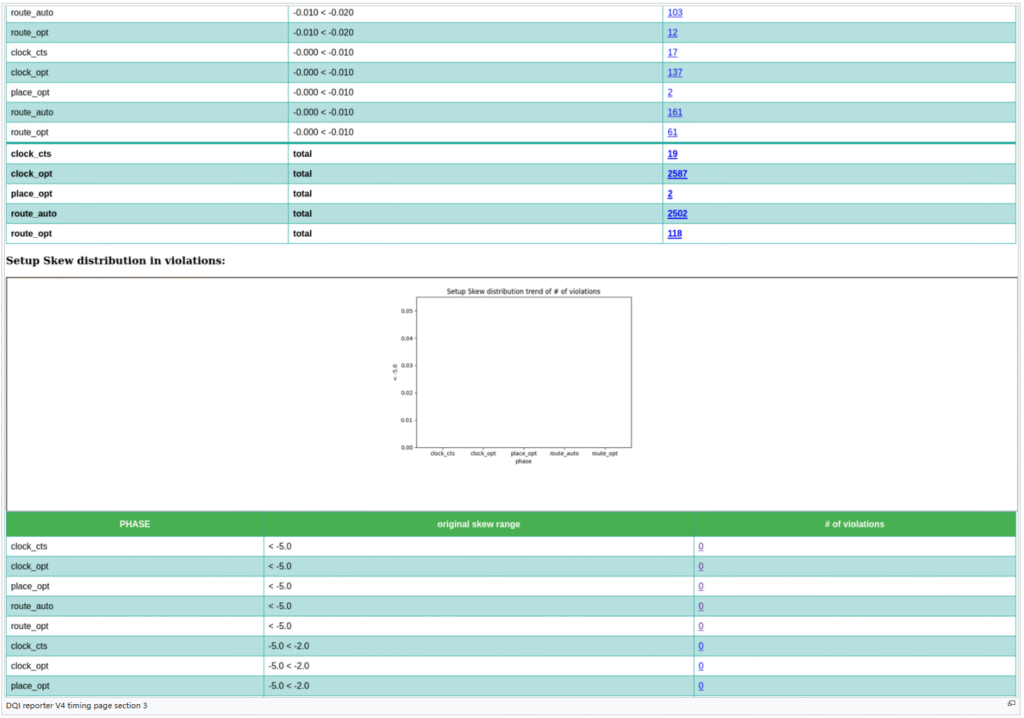The image size is (1024, 718).
Task: Open the place_opt total violations link
Action: click(x=670, y=194)
